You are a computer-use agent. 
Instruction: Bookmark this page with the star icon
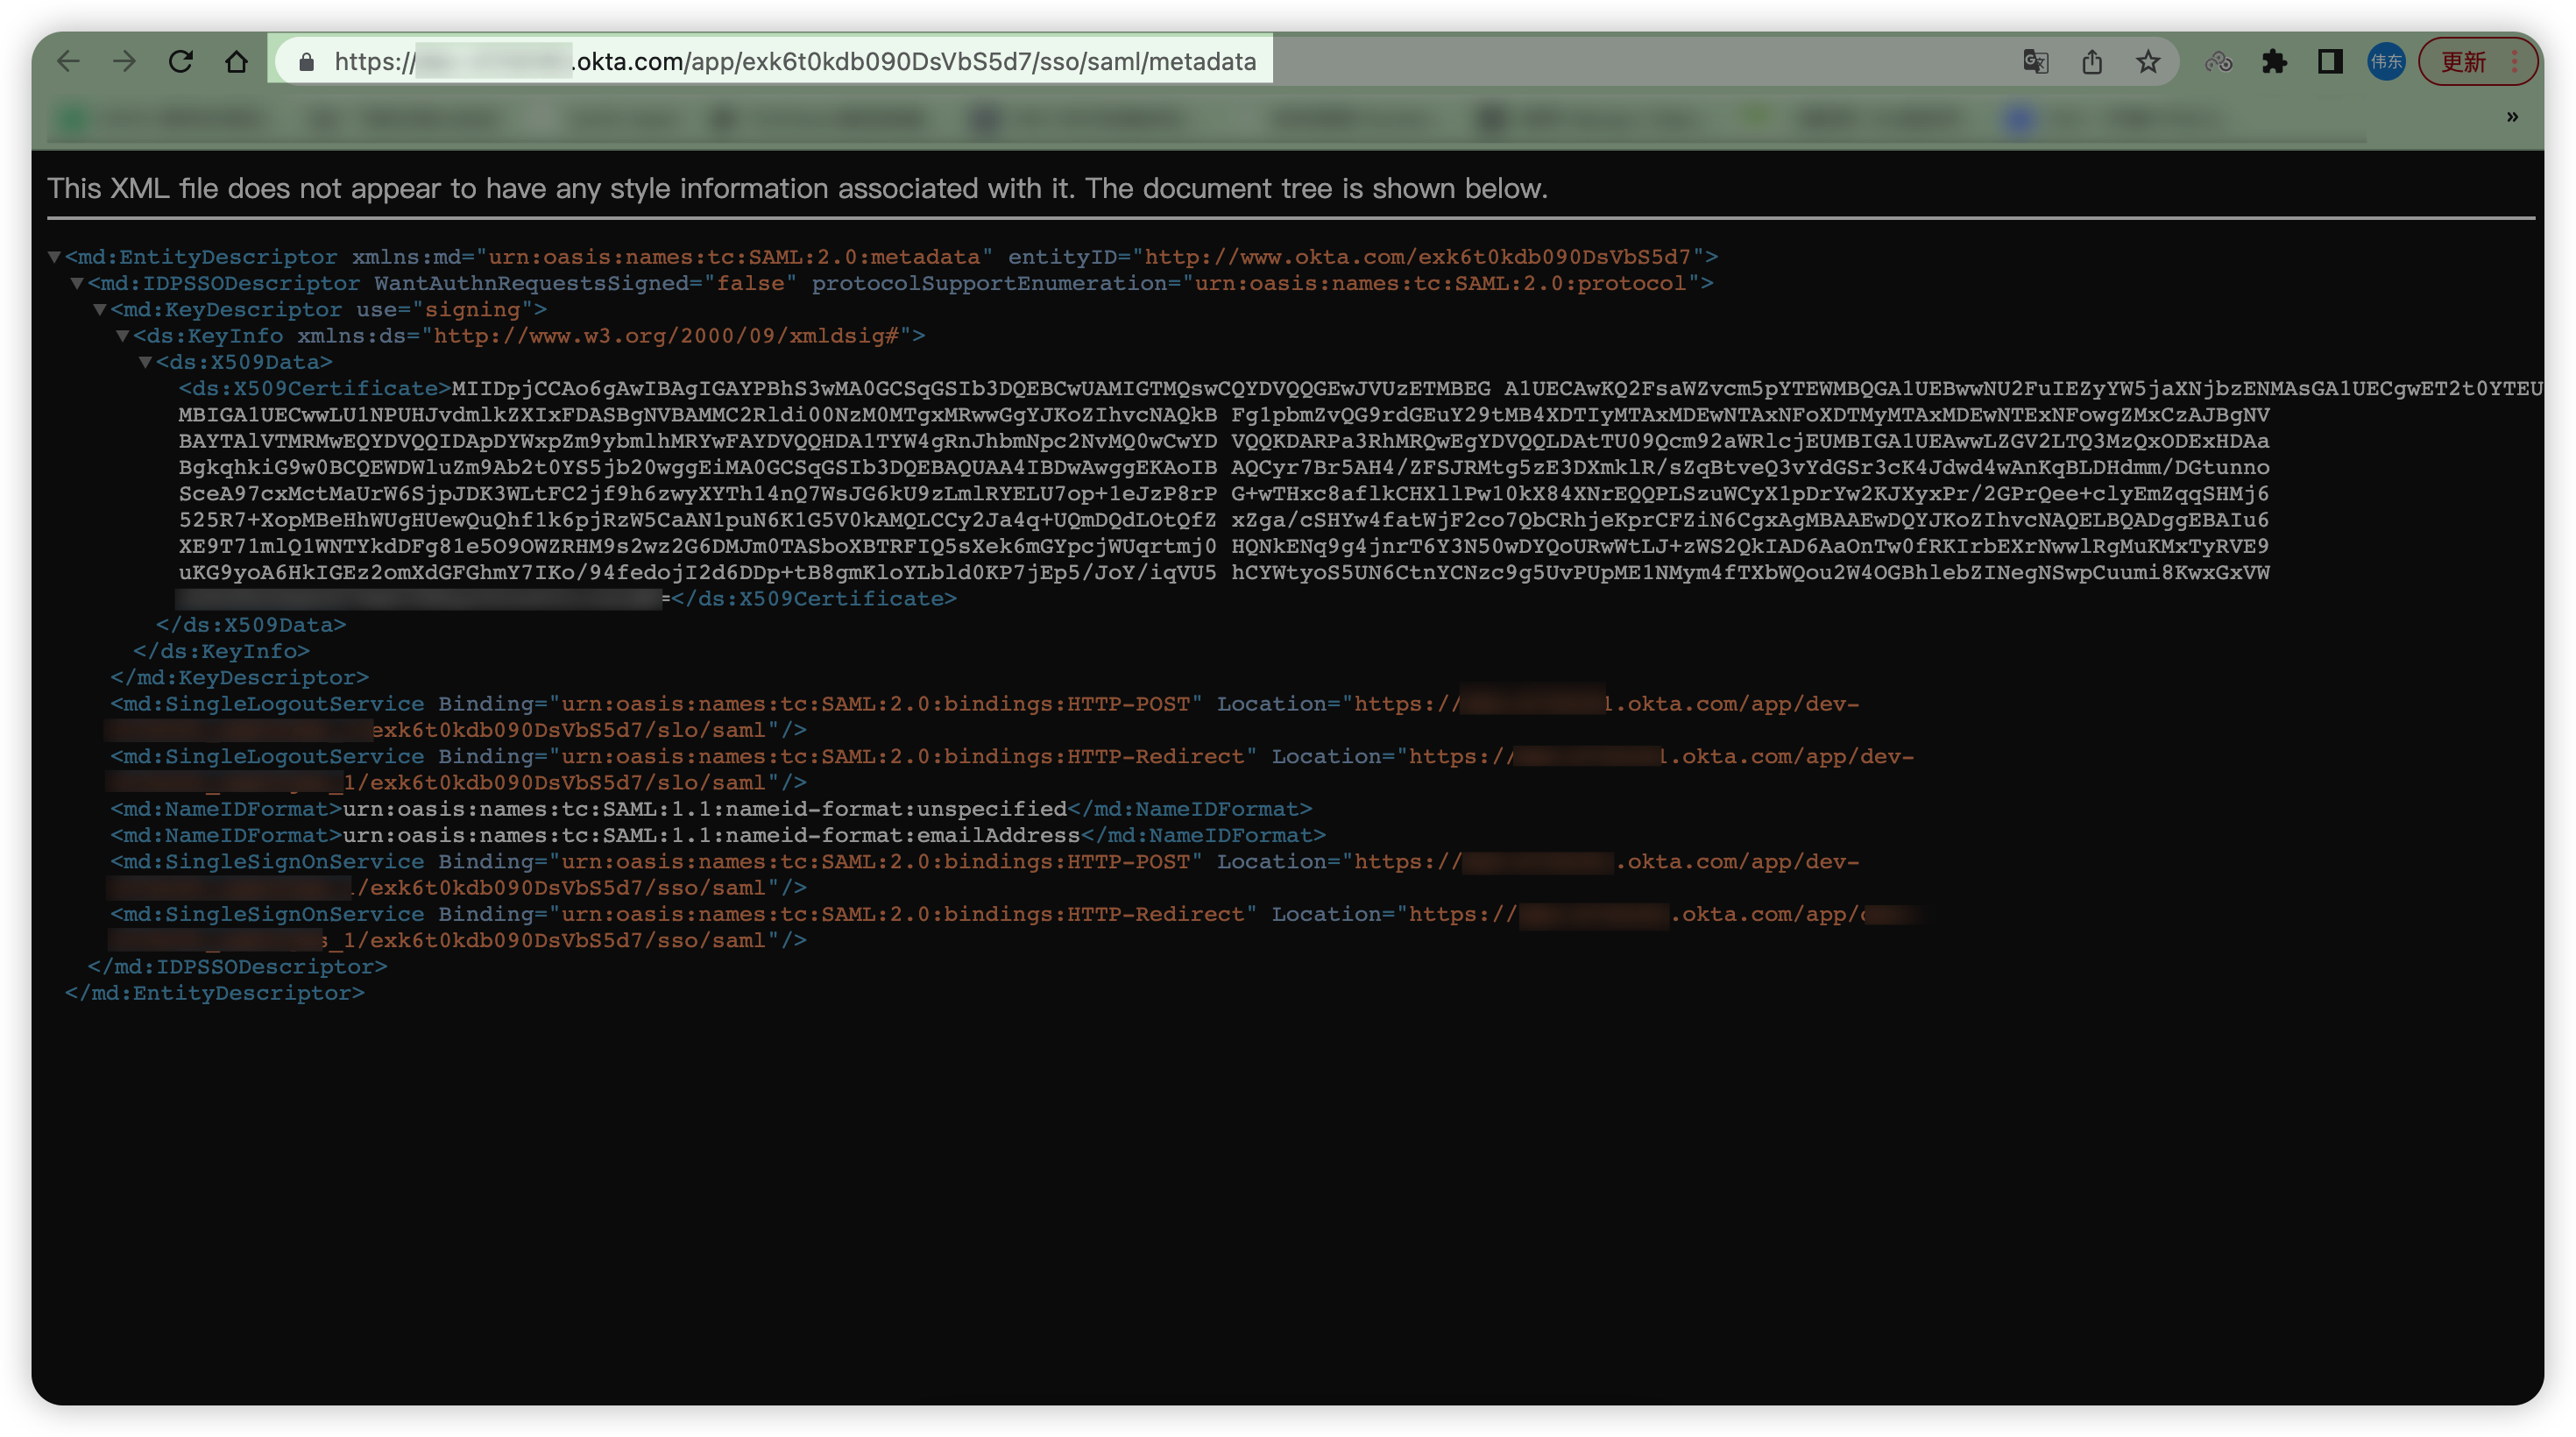[x=2147, y=62]
